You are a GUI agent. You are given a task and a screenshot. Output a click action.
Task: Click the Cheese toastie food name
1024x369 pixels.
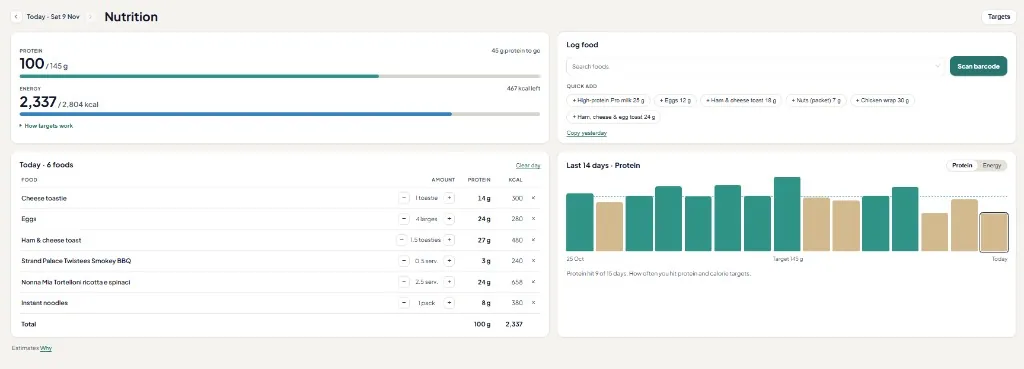[x=44, y=198]
